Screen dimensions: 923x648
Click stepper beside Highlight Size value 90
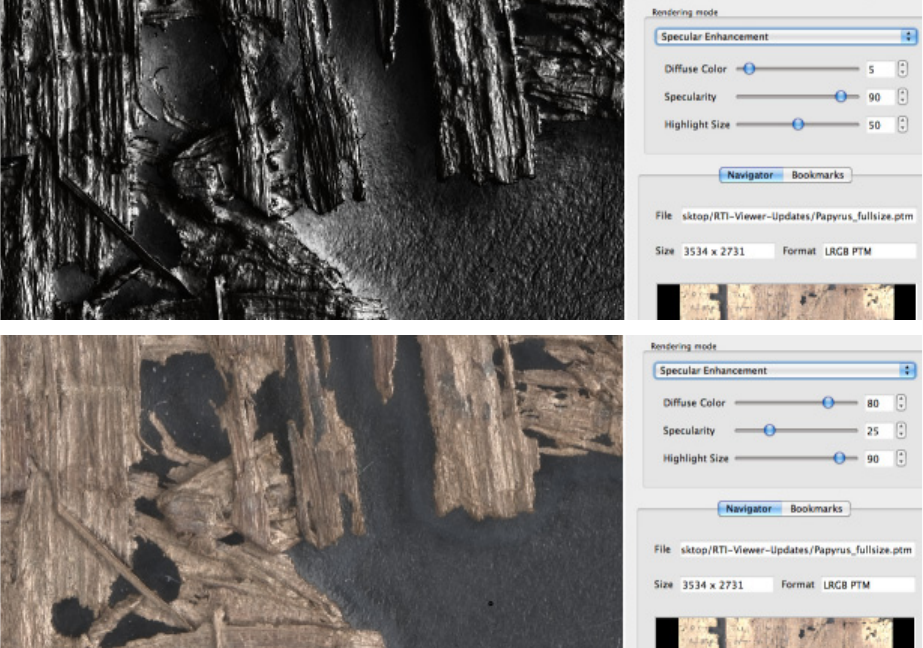coord(901,458)
